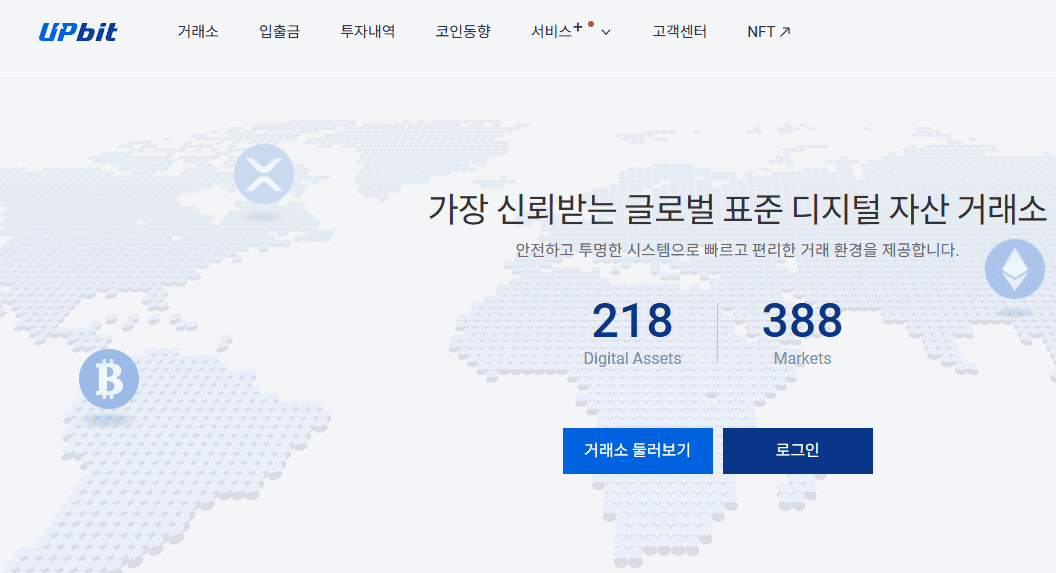Screen dimensions: 1056x573
Task: Click the 거래소 둘러보기 button
Action: (638, 450)
